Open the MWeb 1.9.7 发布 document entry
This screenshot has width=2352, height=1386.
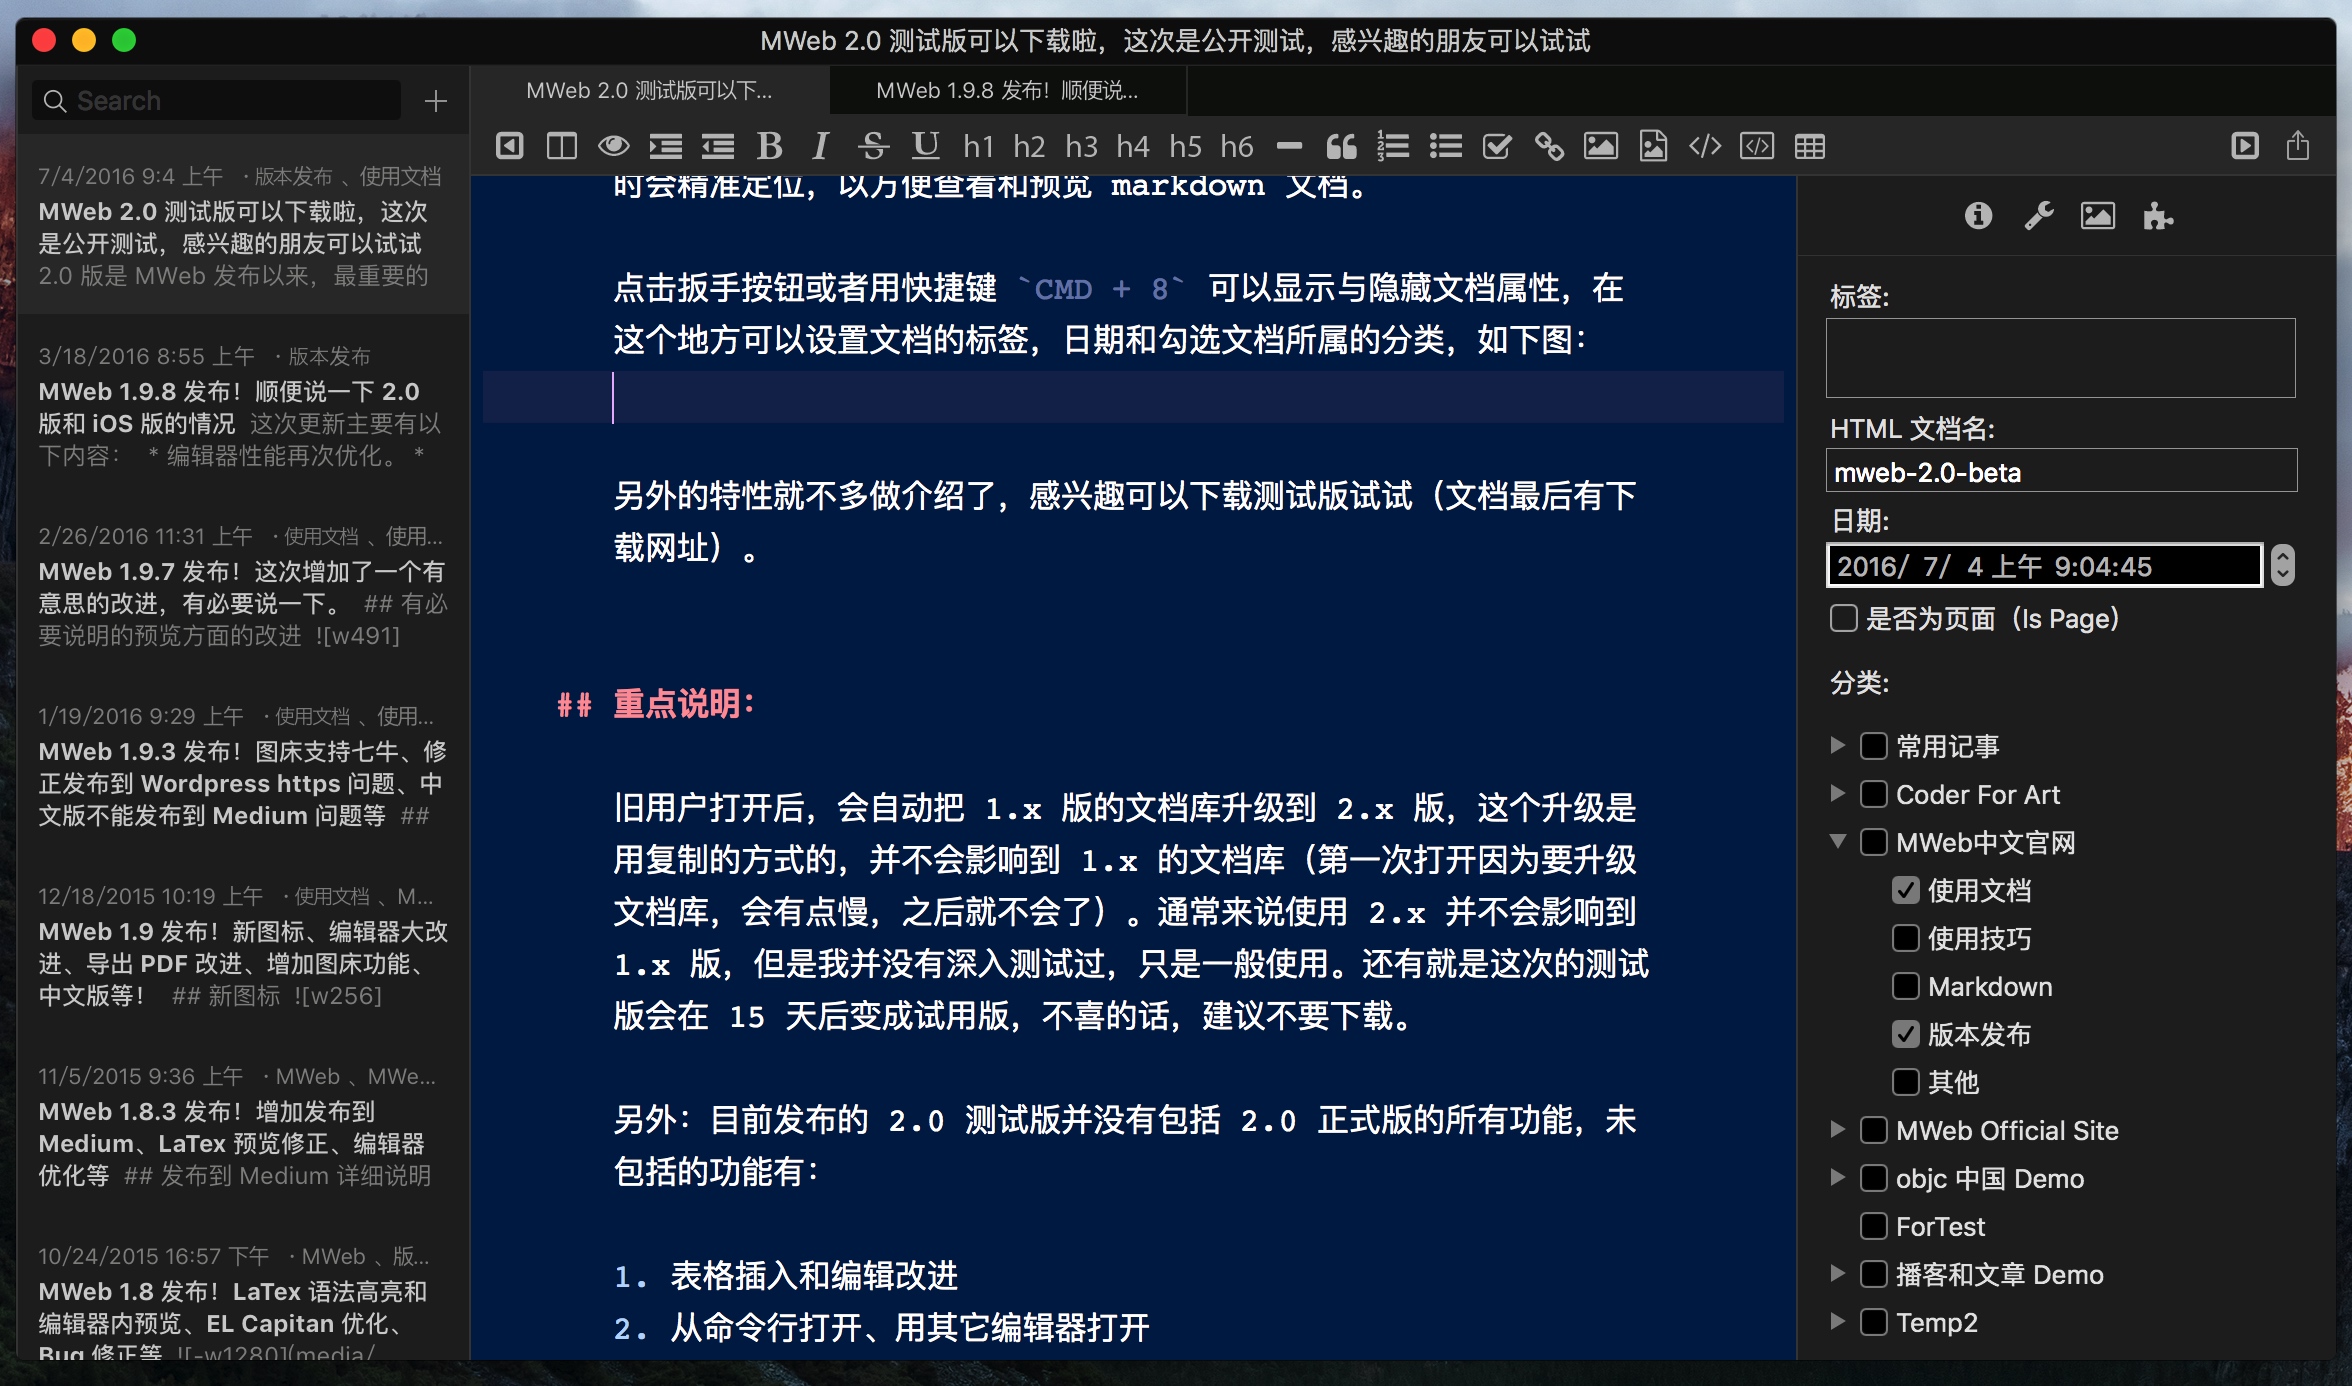[x=242, y=586]
